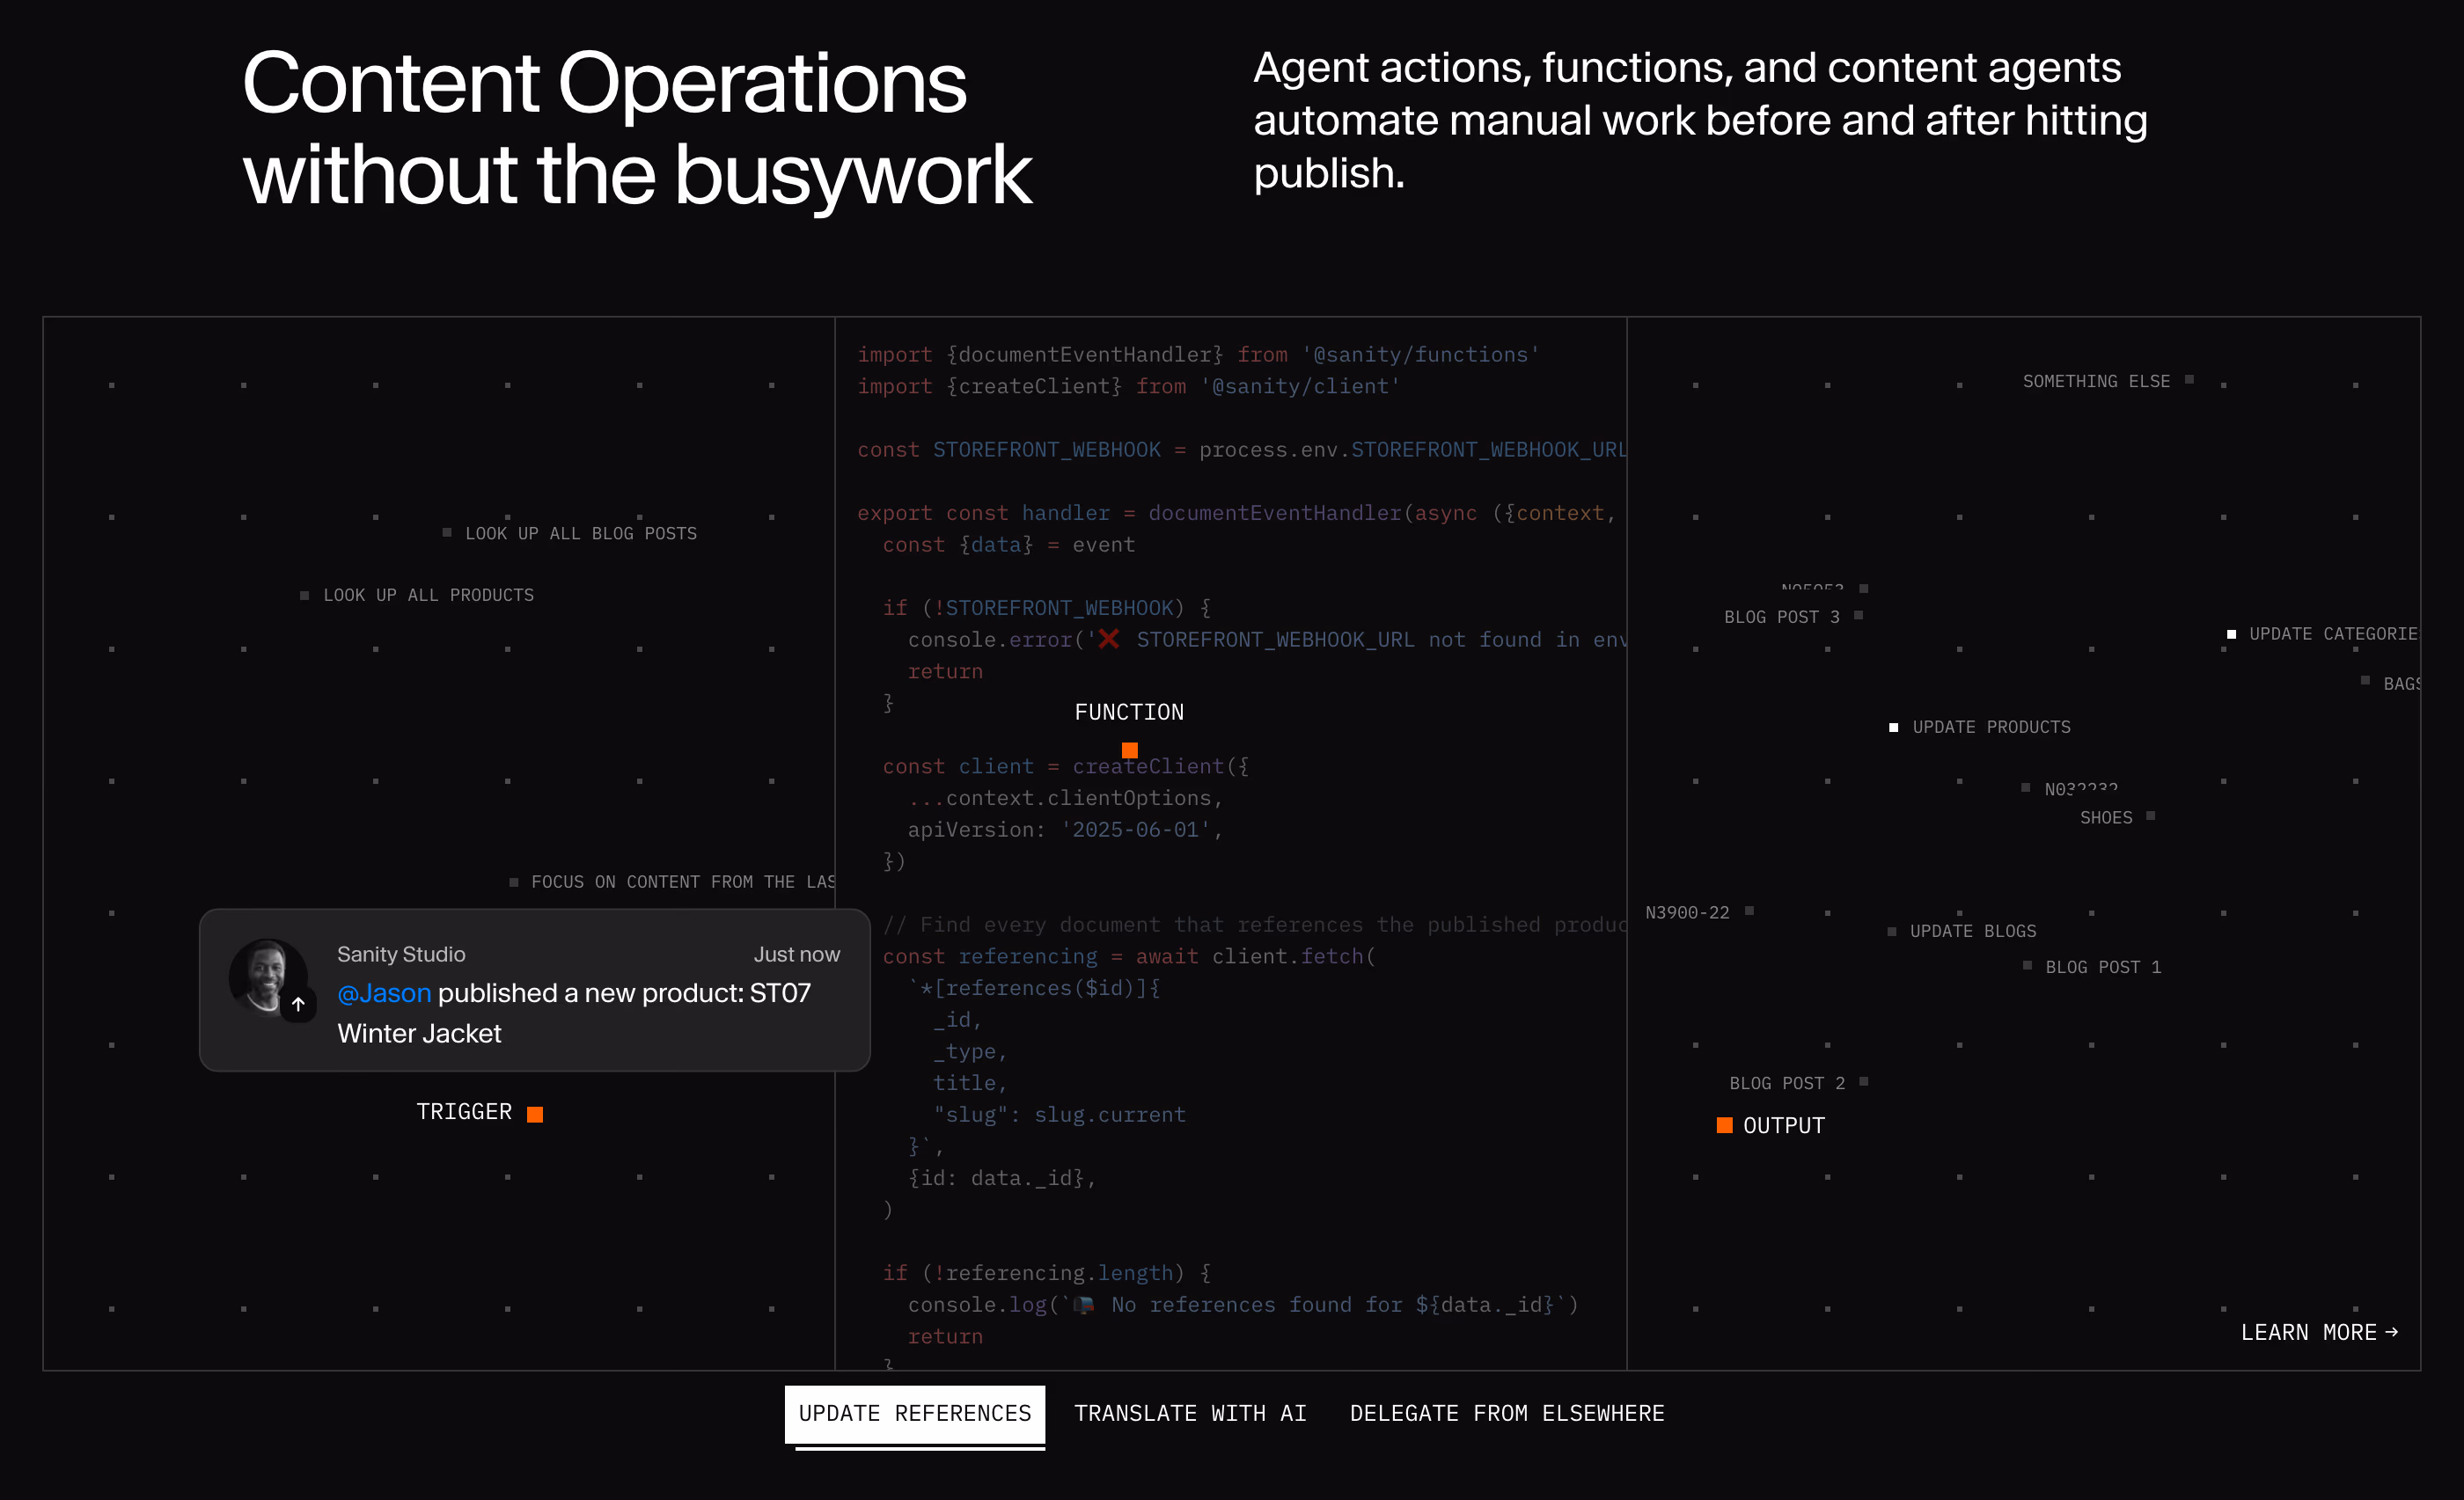Click the apiVersion '2025-06-01' value
The image size is (2464, 1500).
(x=1135, y=829)
